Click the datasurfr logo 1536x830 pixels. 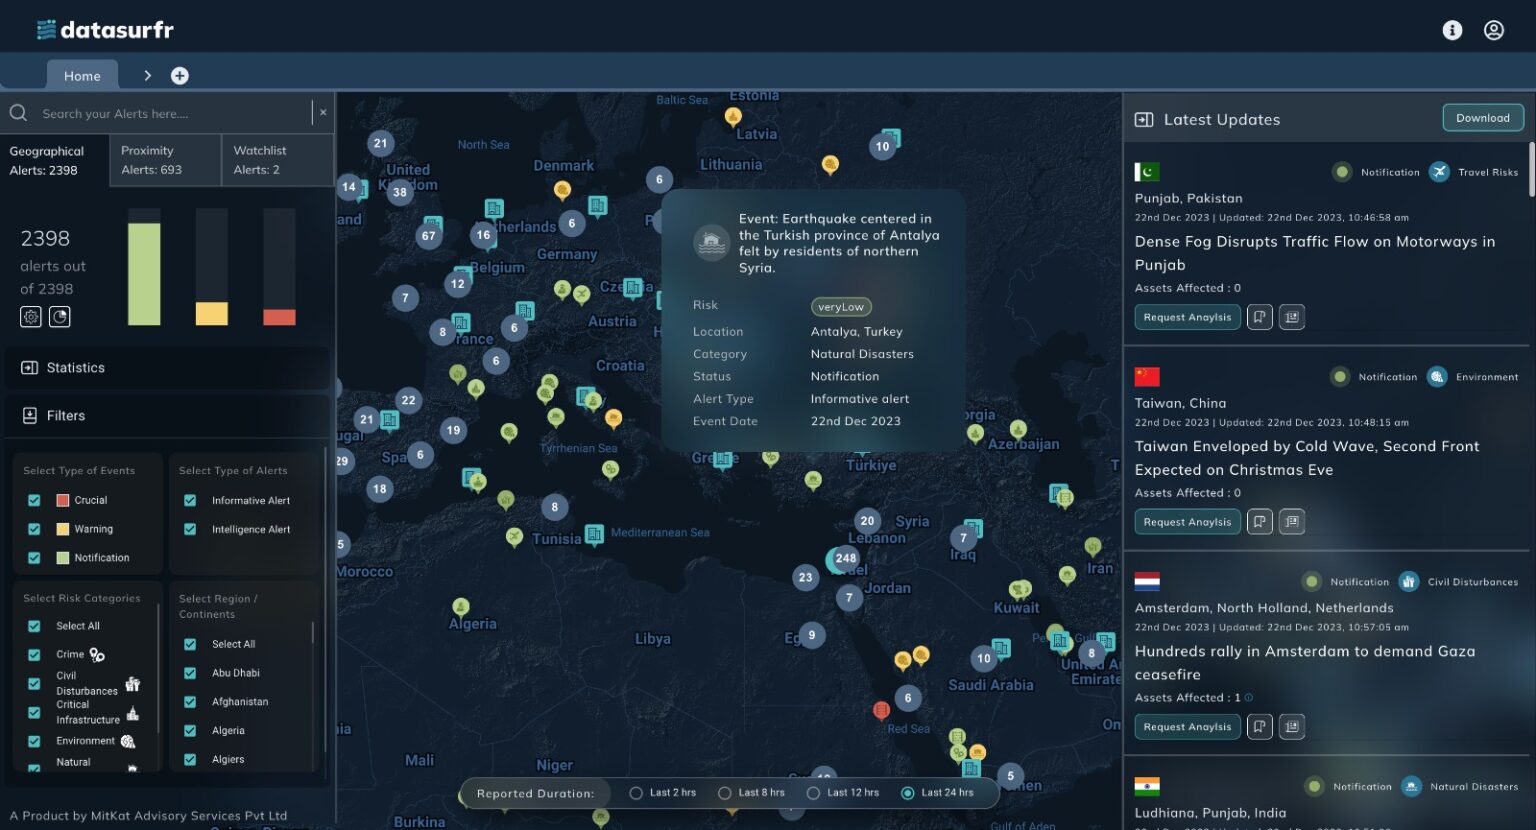click(105, 30)
